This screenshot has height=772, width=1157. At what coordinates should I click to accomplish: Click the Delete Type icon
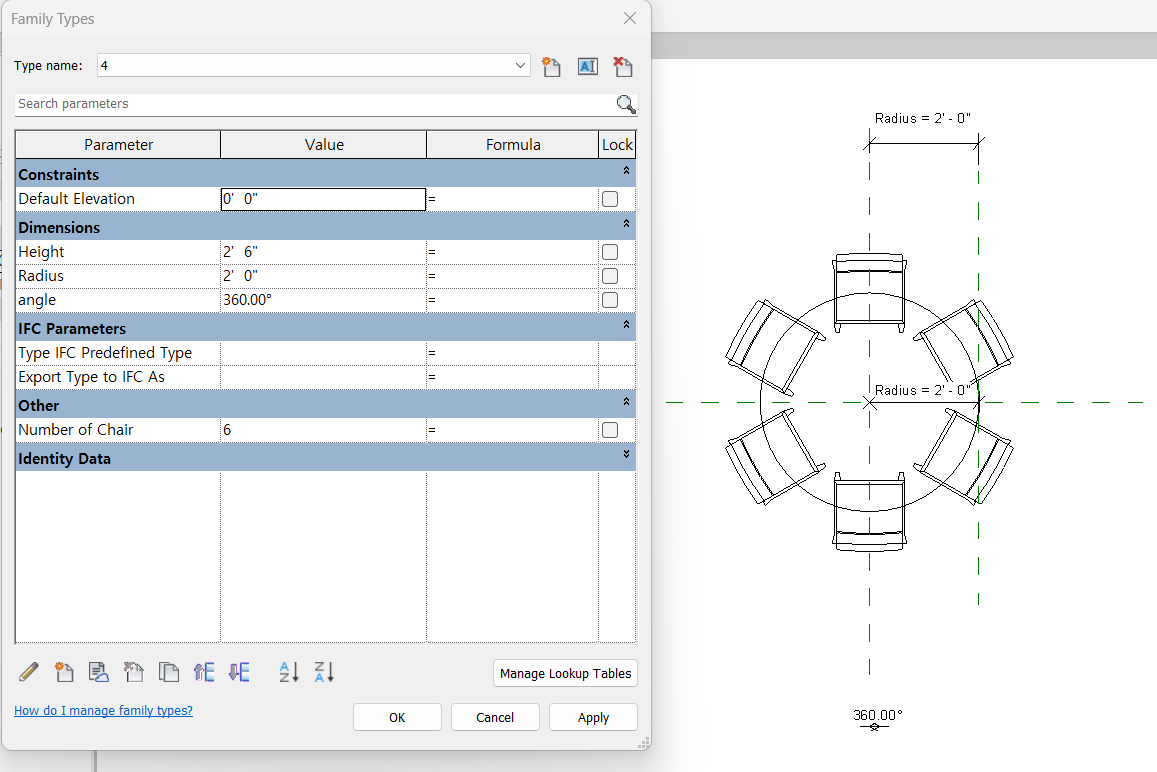(623, 66)
